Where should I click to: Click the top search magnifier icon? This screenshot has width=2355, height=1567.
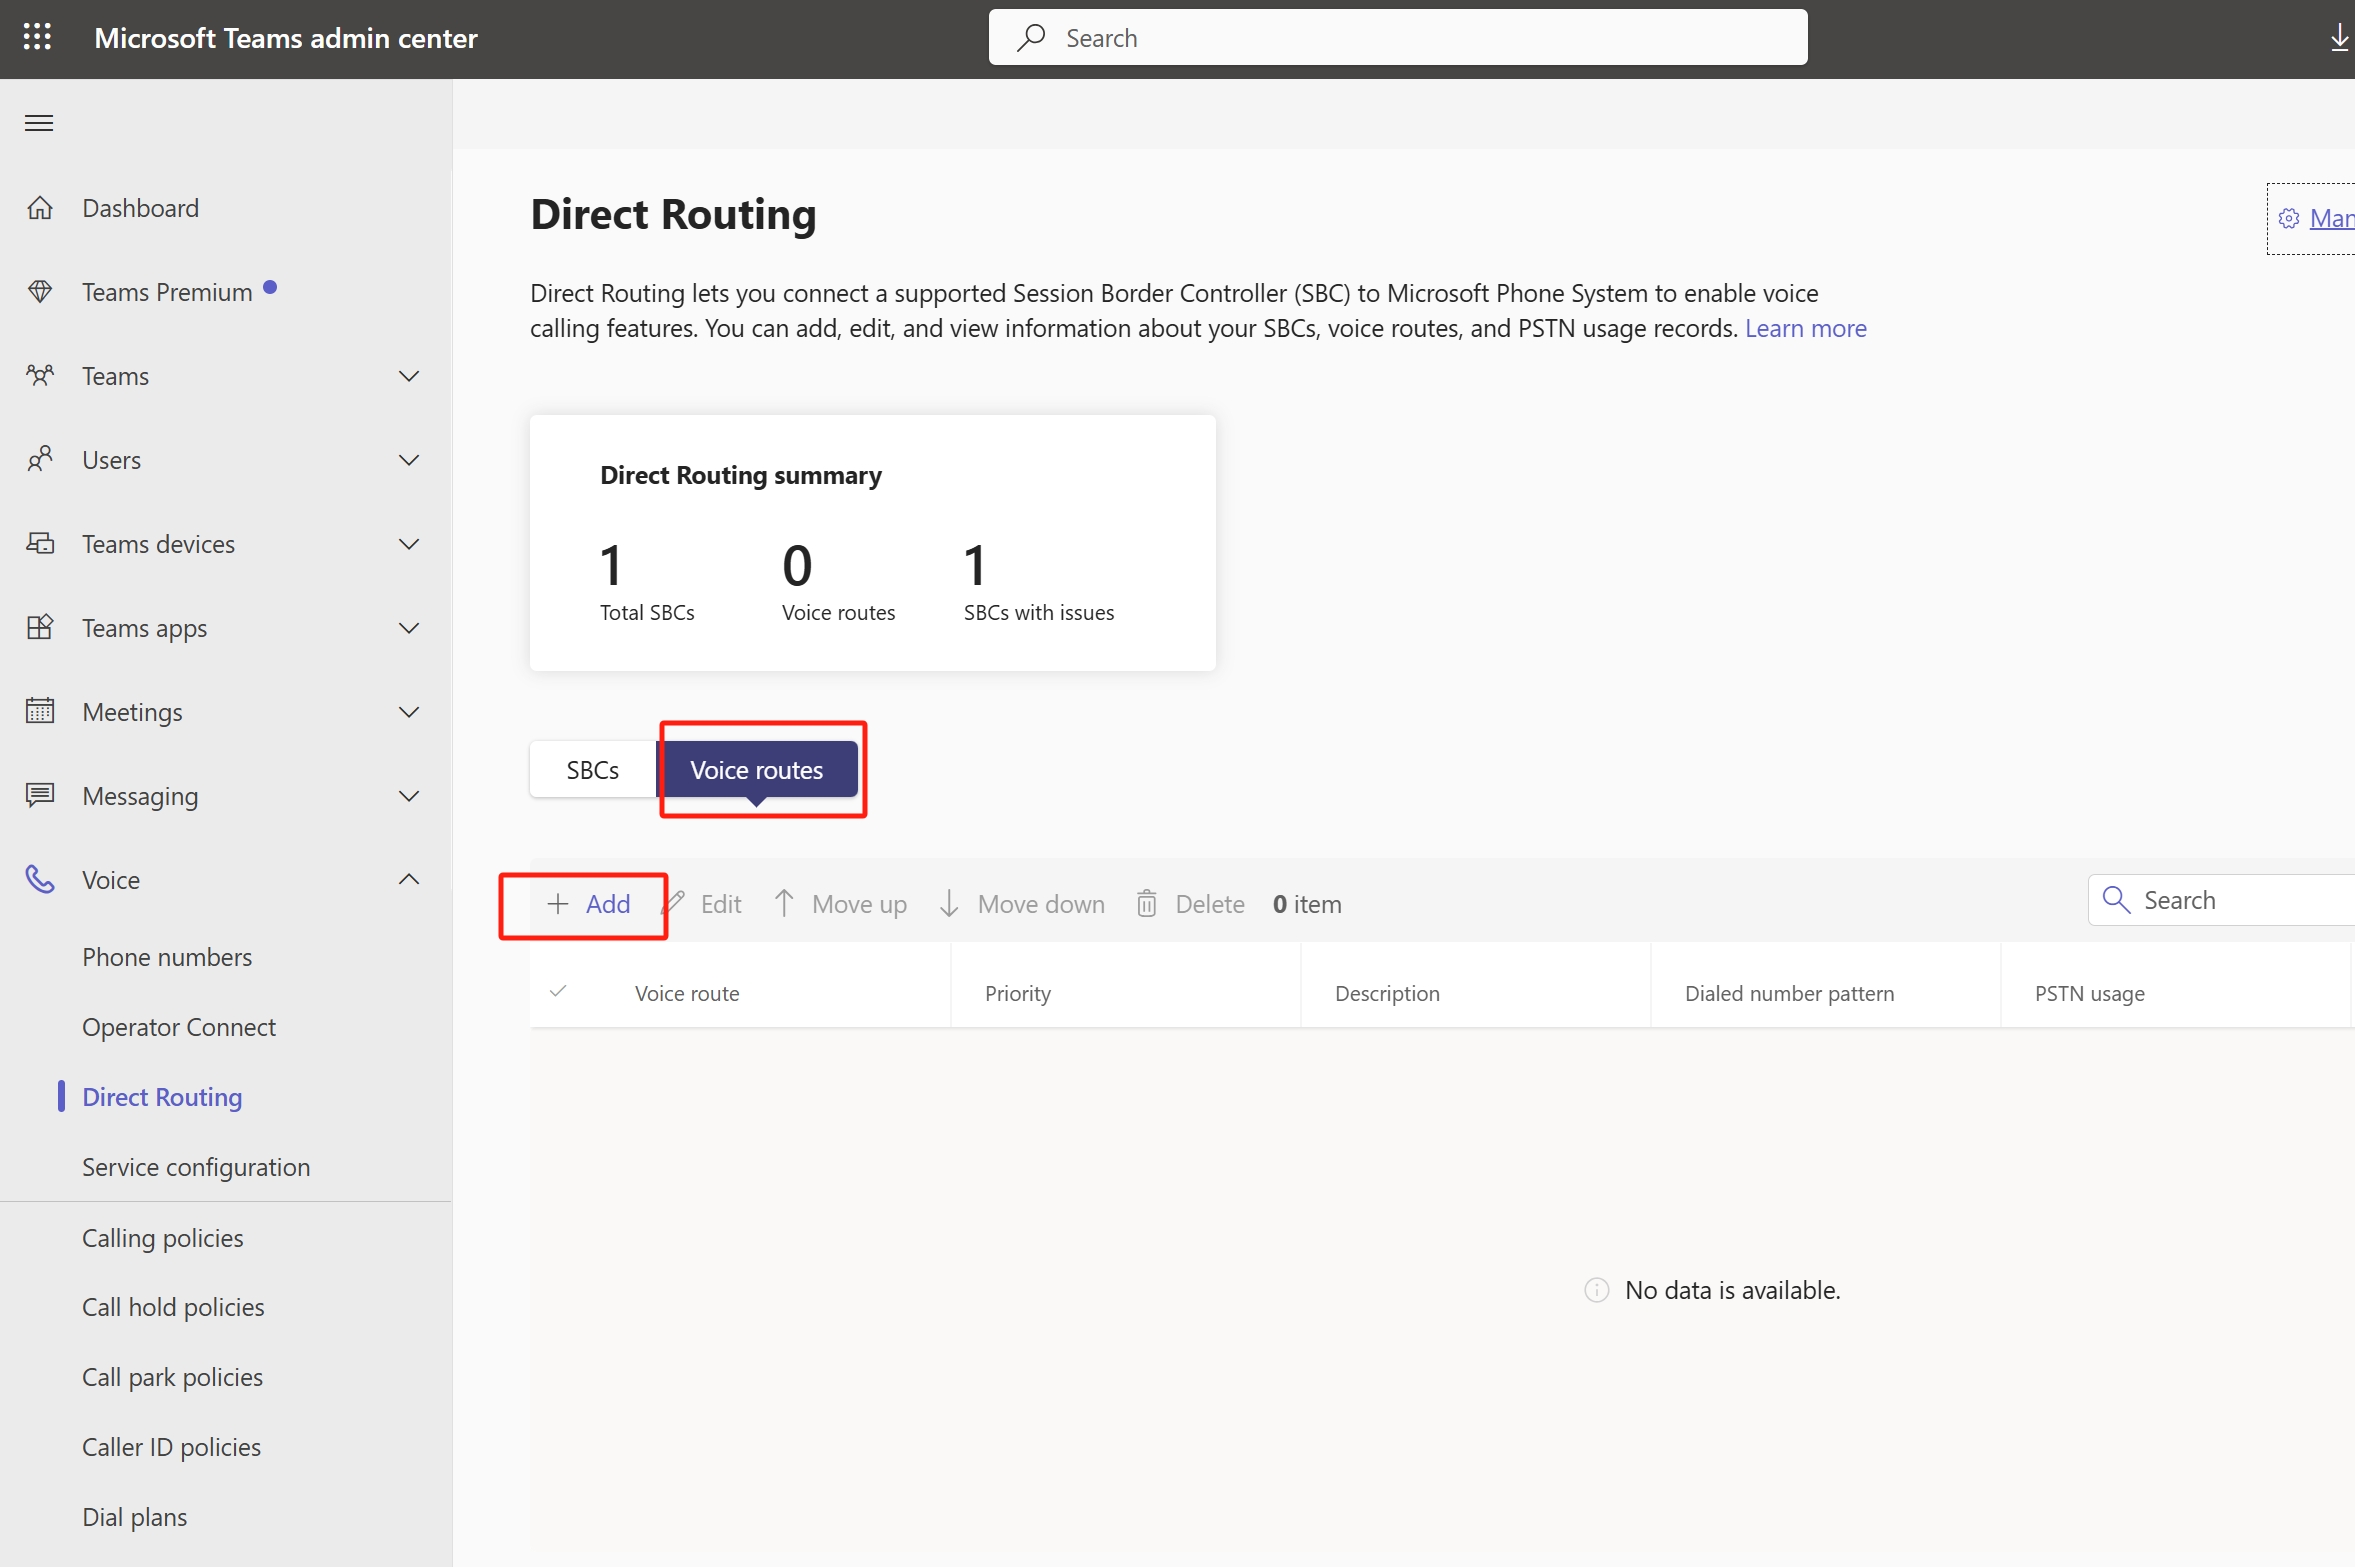(1031, 38)
